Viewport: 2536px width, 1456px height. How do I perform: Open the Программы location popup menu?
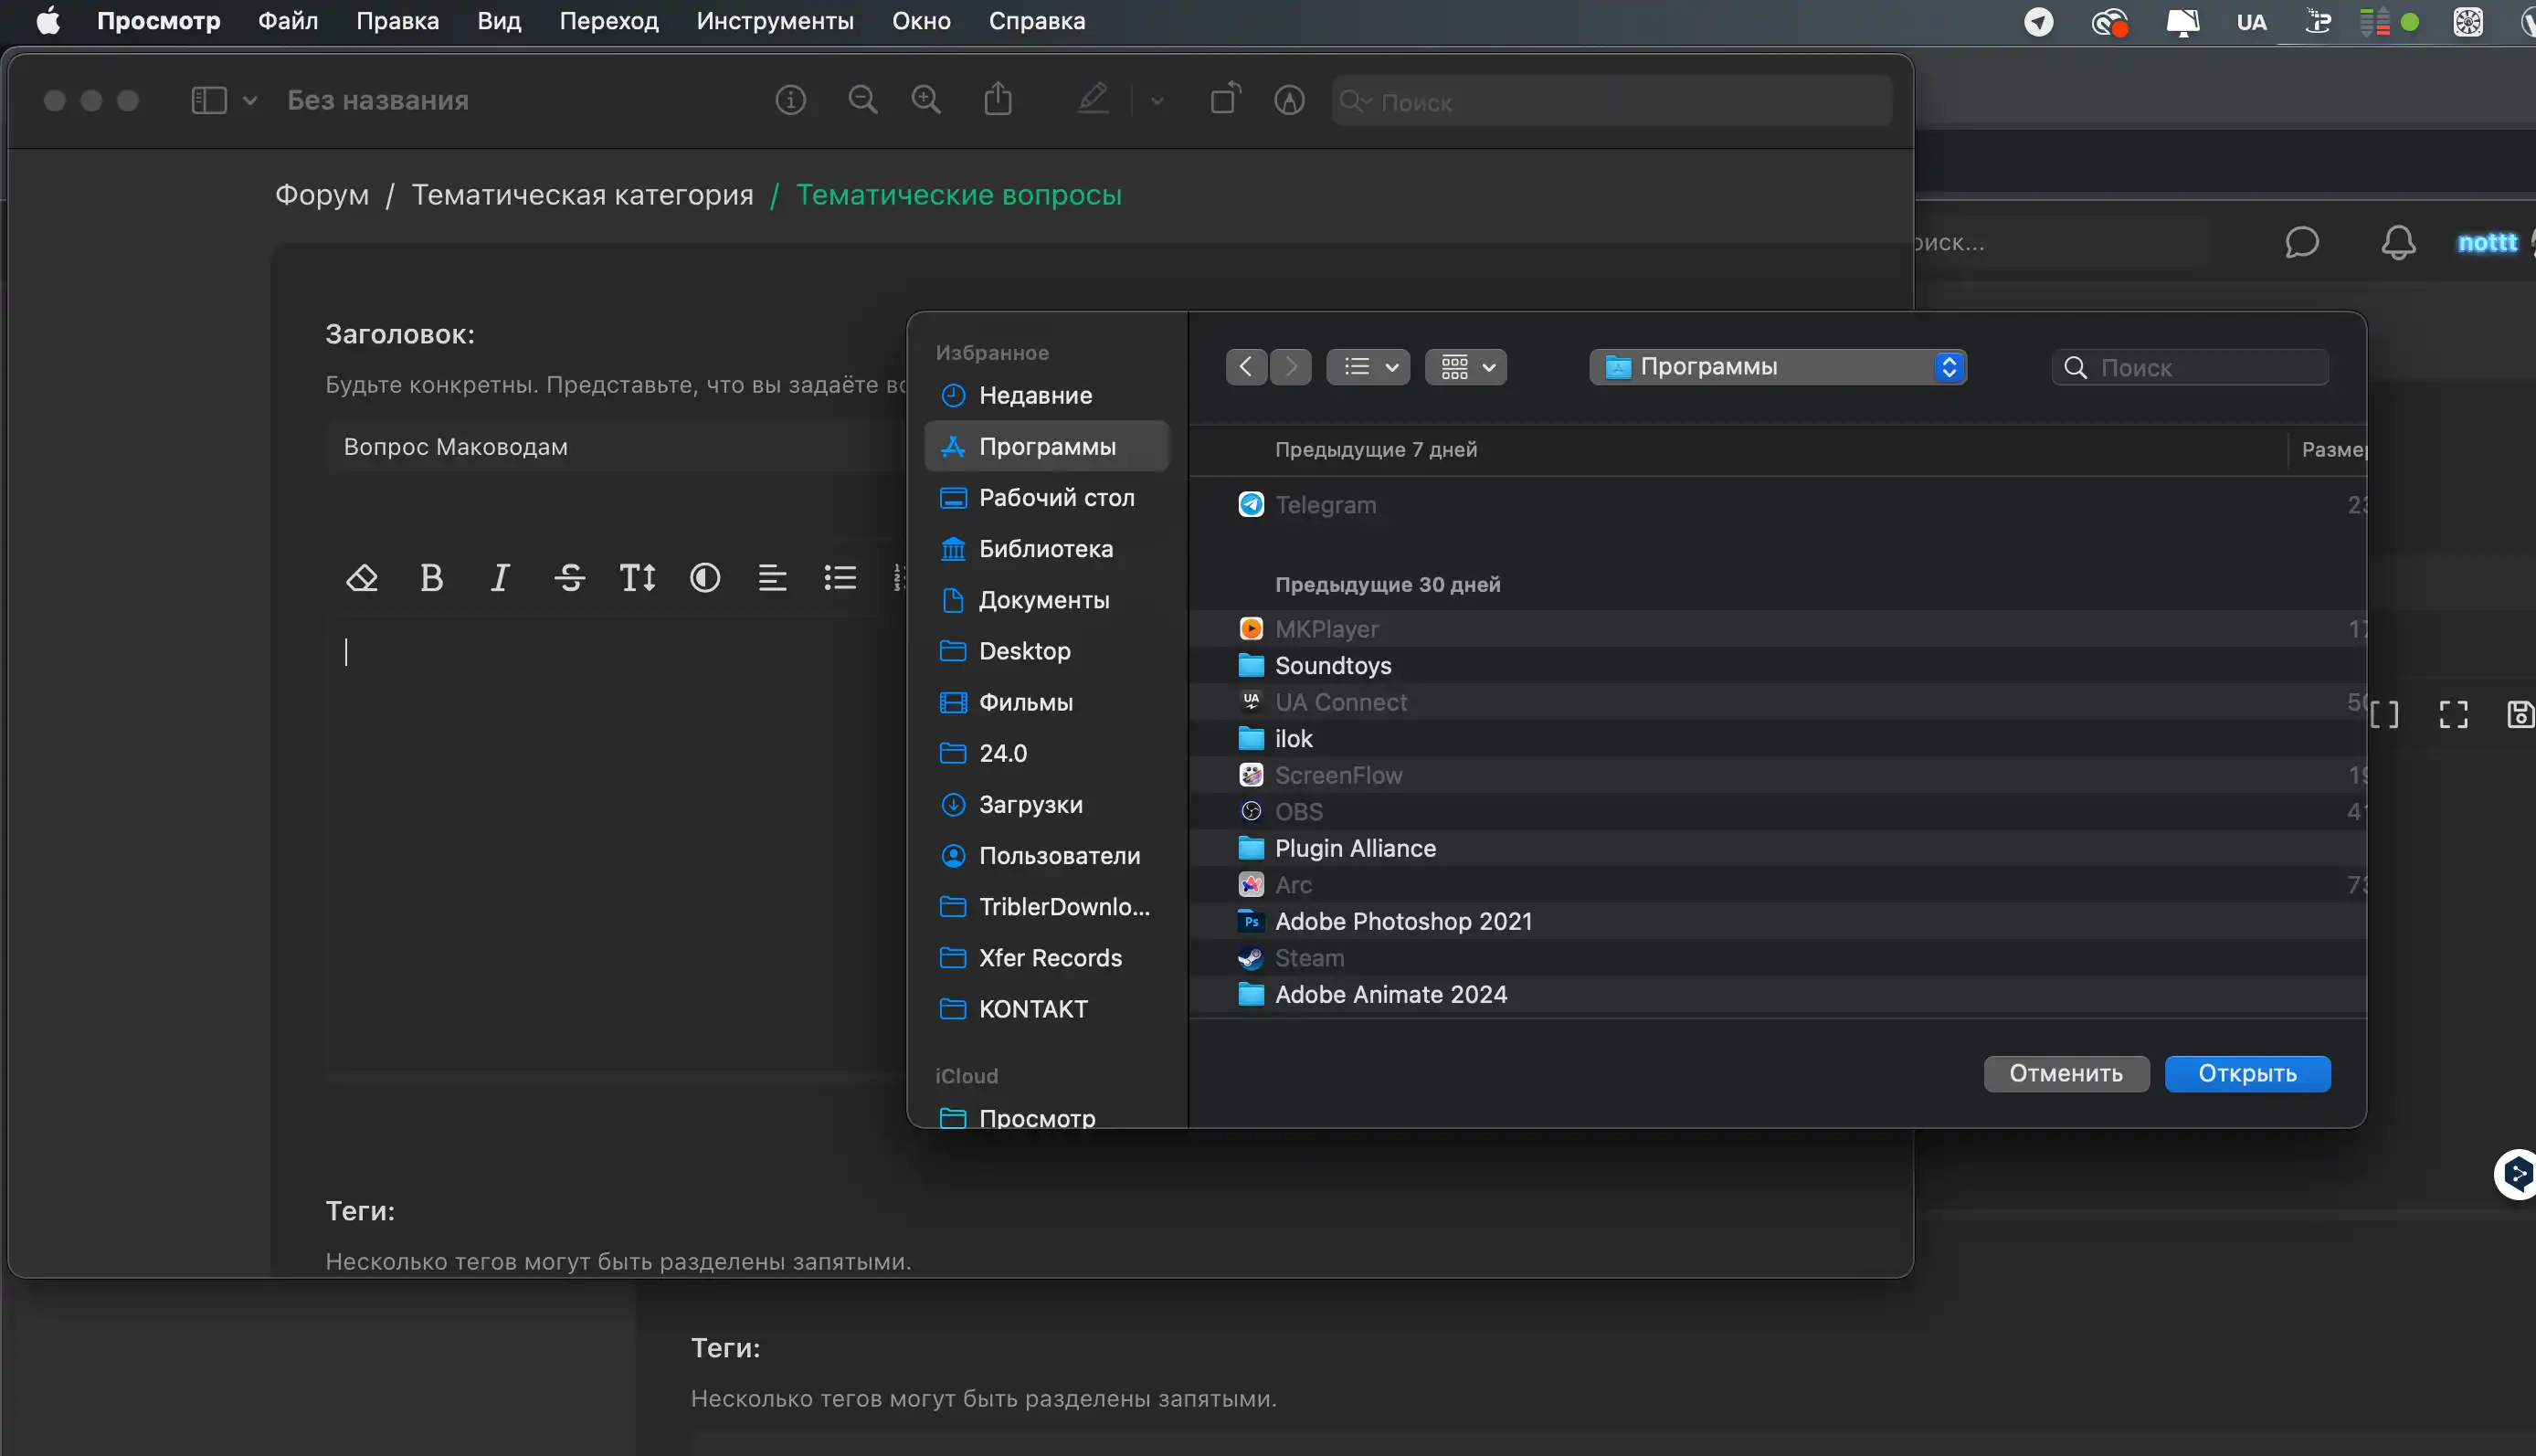pos(1778,367)
